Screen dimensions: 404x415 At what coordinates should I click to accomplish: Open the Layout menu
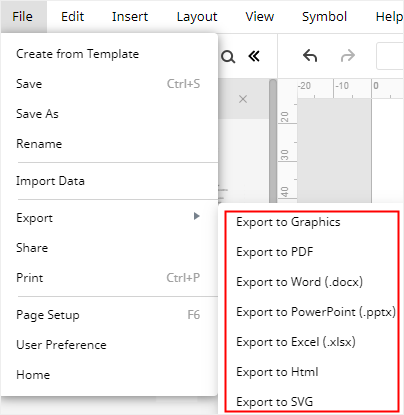[x=197, y=16]
